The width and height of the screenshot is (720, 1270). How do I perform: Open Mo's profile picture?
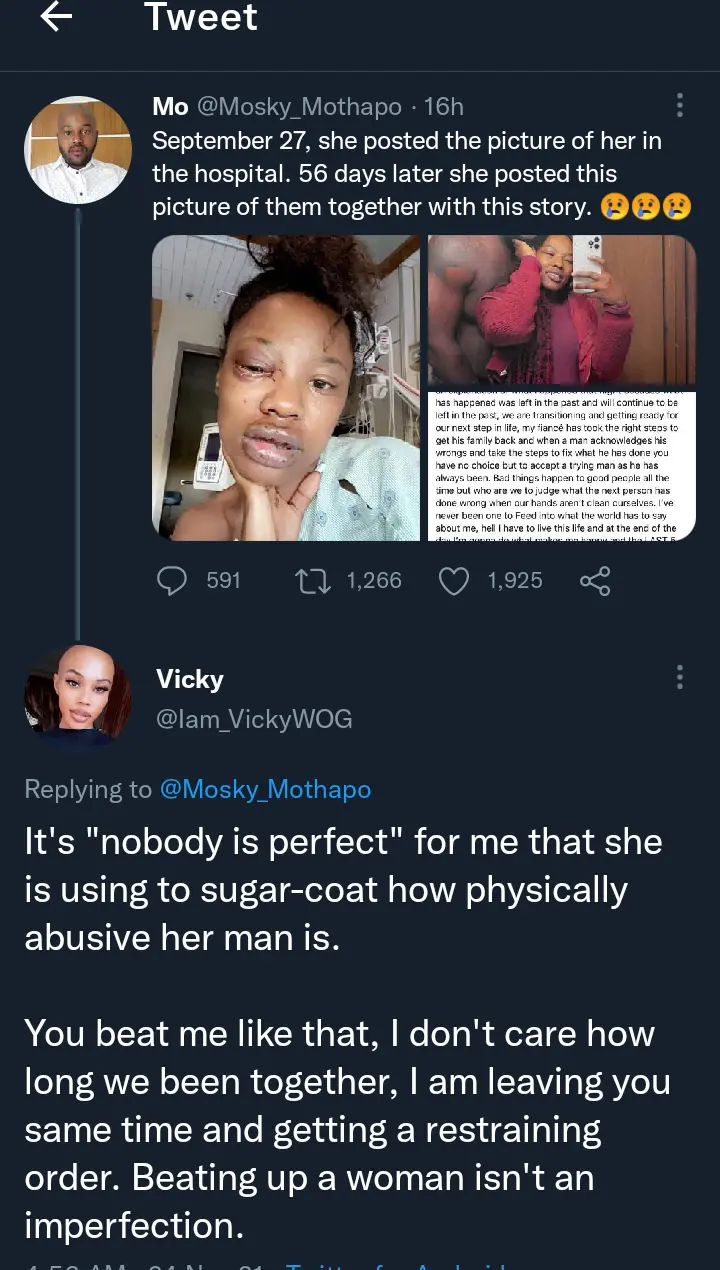[78, 150]
